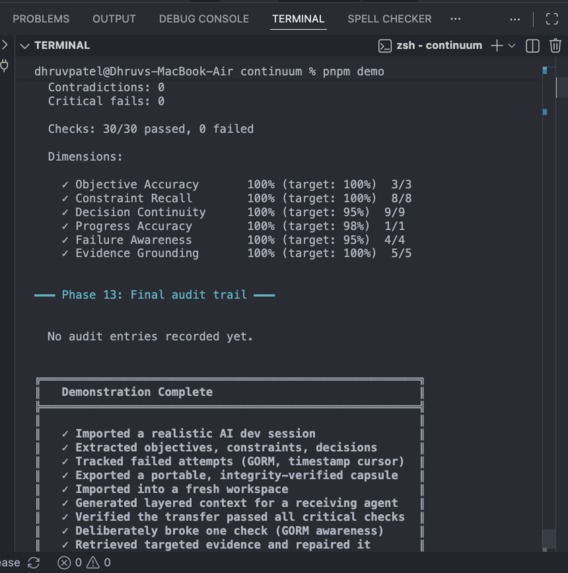Screen dimensions: 568x573
Task: Click the 'Demonstration Complete' box title
Action: click(x=137, y=392)
